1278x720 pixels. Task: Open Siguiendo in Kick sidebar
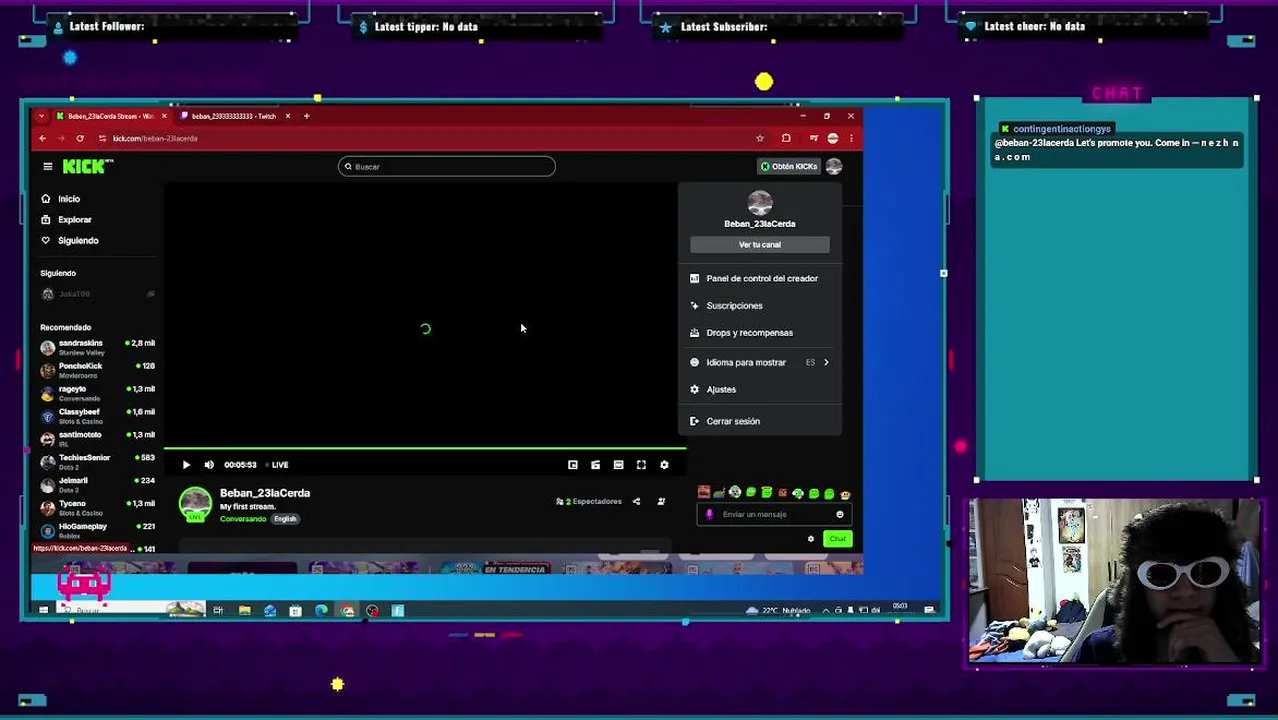coord(70,241)
